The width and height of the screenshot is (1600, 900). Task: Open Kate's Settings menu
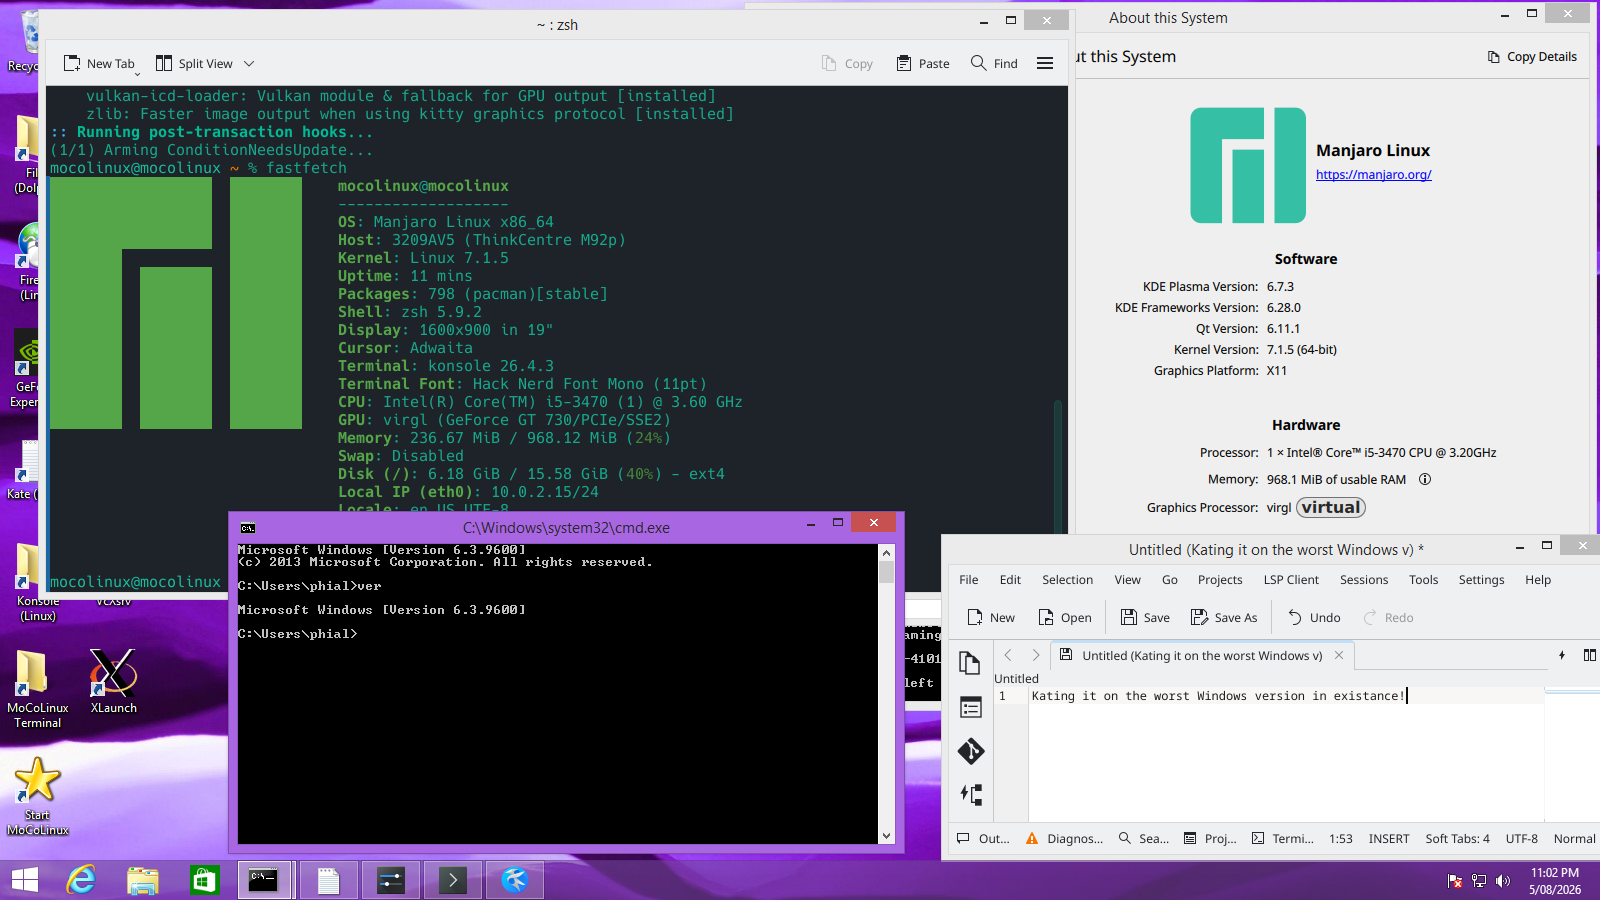[1481, 580]
